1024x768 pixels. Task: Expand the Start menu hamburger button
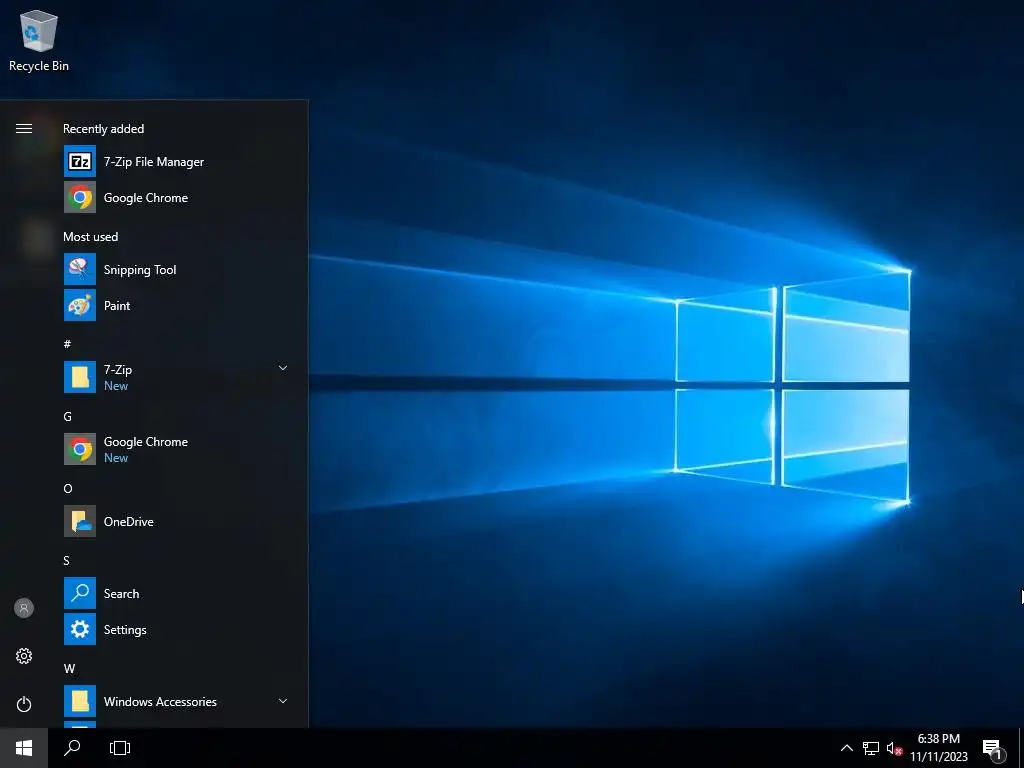tap(24, 129)
